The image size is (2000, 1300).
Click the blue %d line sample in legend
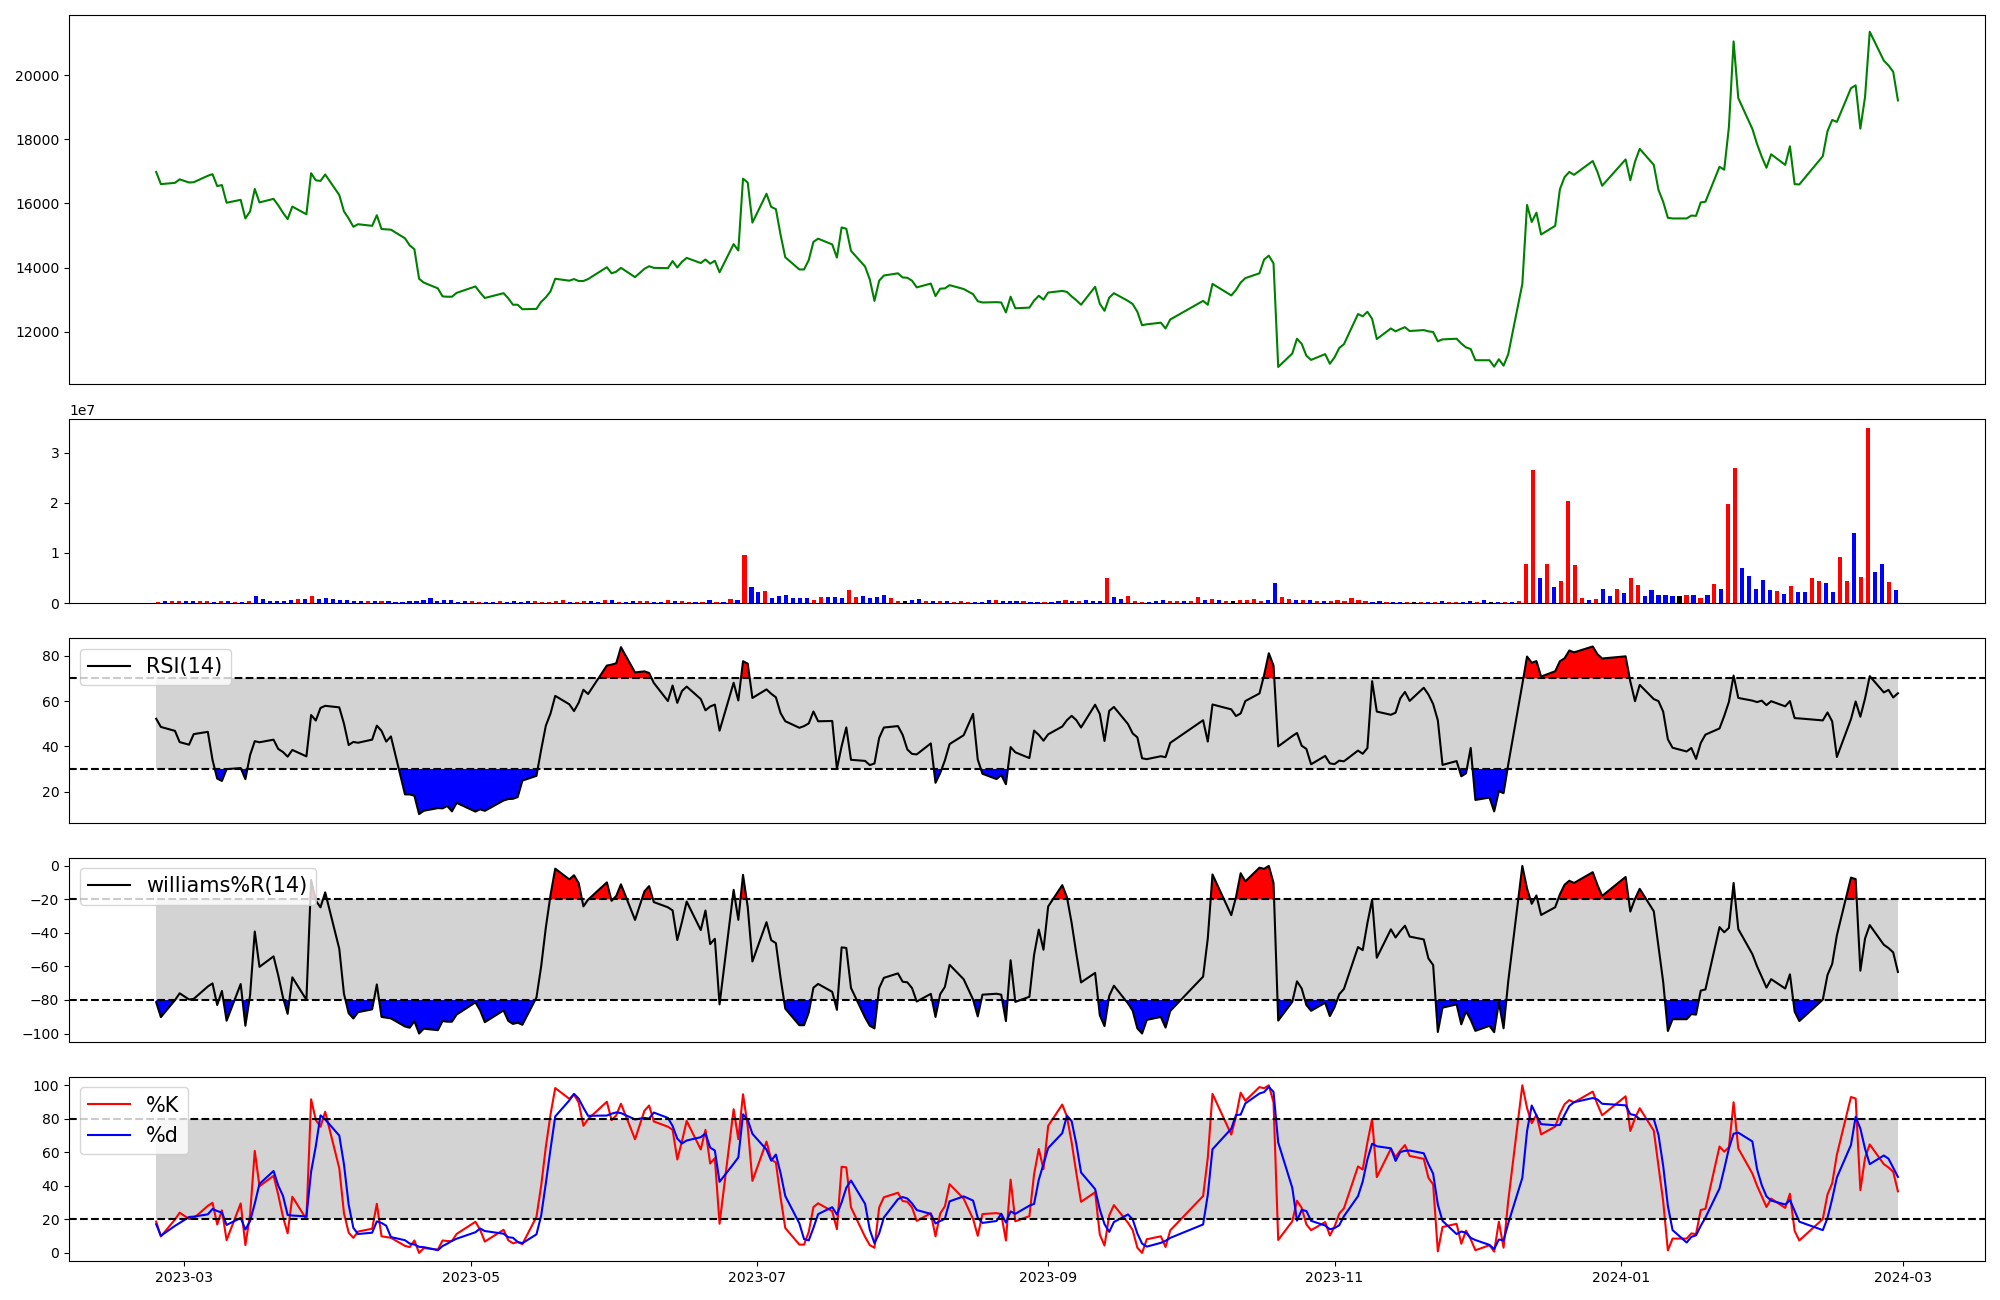click(x=110, y=1135)
